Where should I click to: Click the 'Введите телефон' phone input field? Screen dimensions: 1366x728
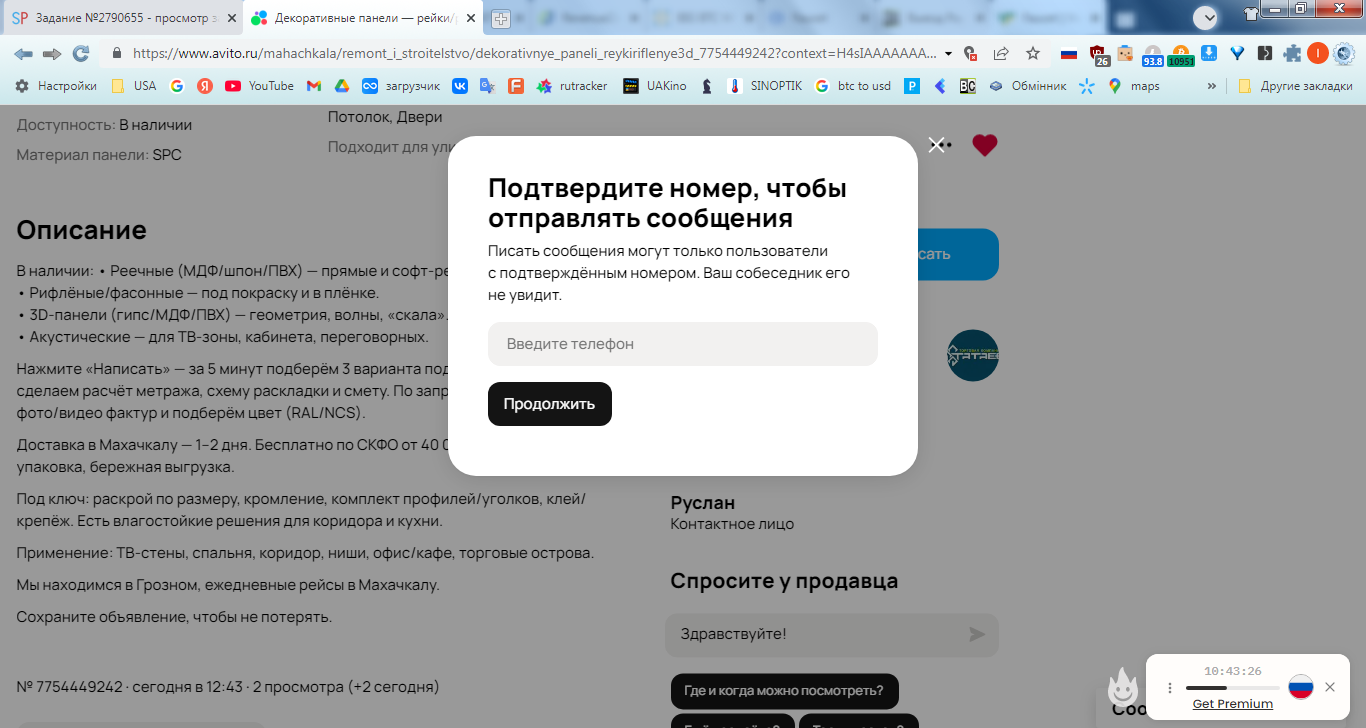click(683, 344)
